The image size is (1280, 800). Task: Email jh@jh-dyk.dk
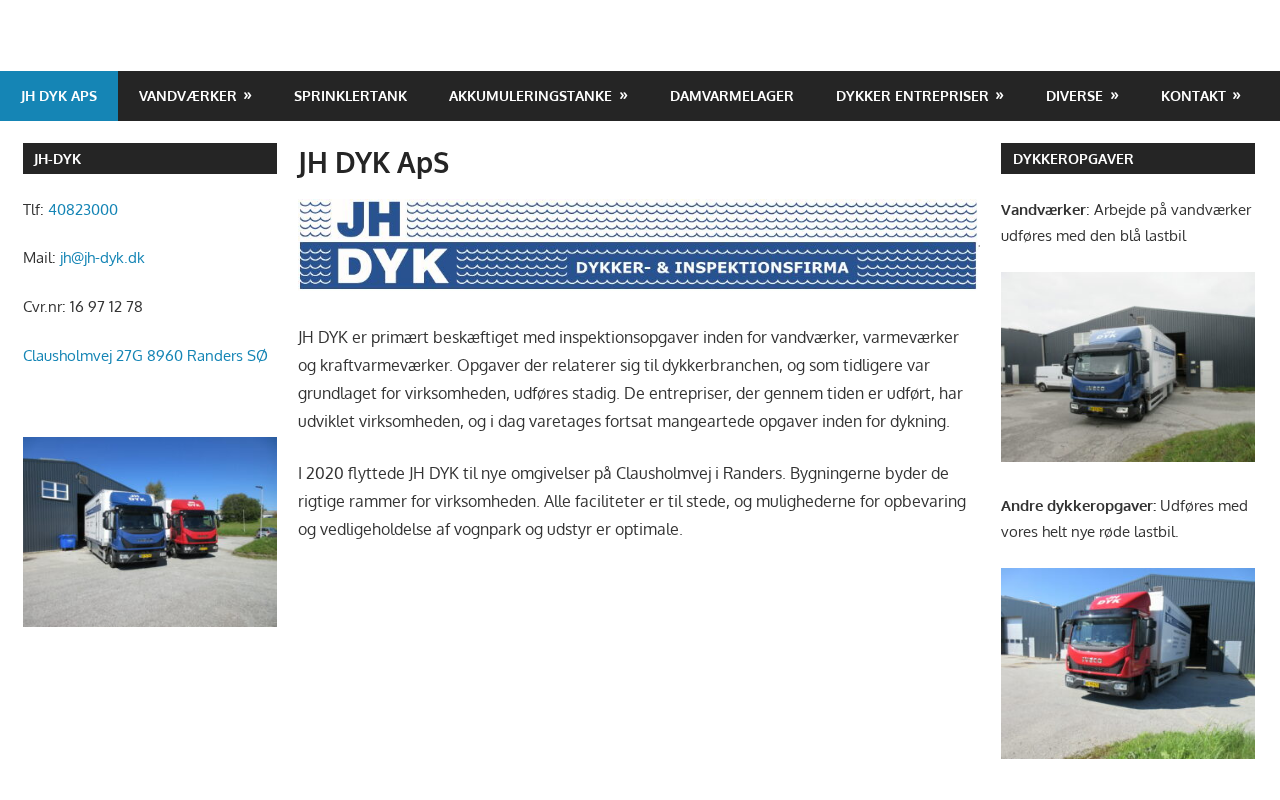pyautogui.click(x=102, y=258)
